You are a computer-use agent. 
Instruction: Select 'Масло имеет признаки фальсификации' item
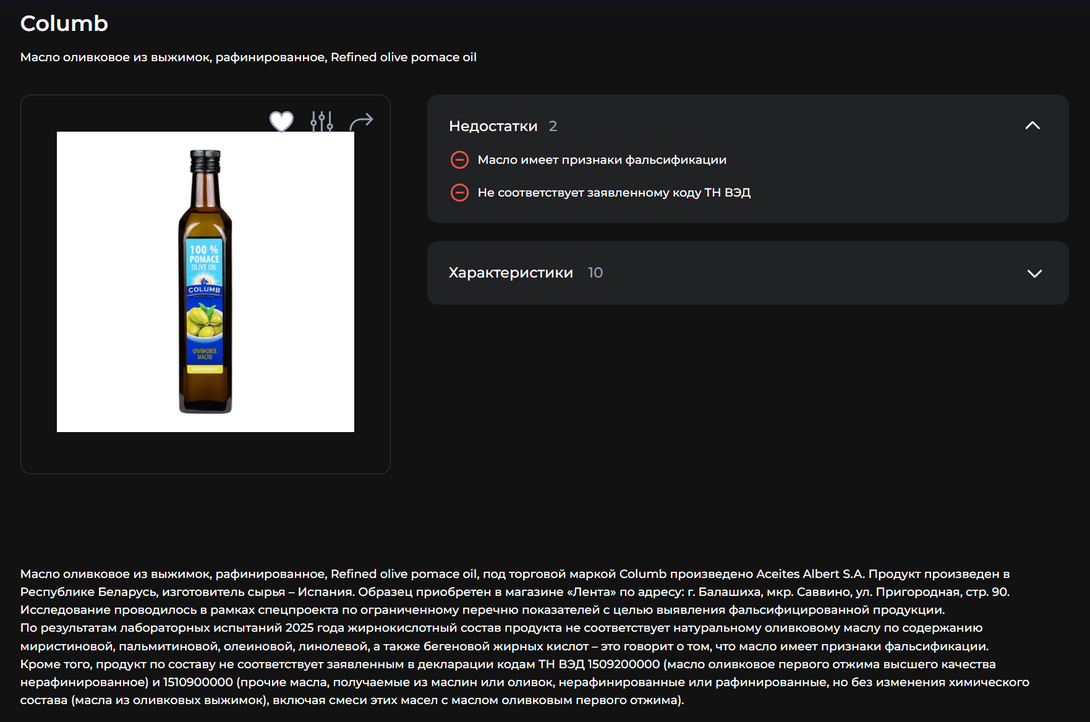click(601, 160)
